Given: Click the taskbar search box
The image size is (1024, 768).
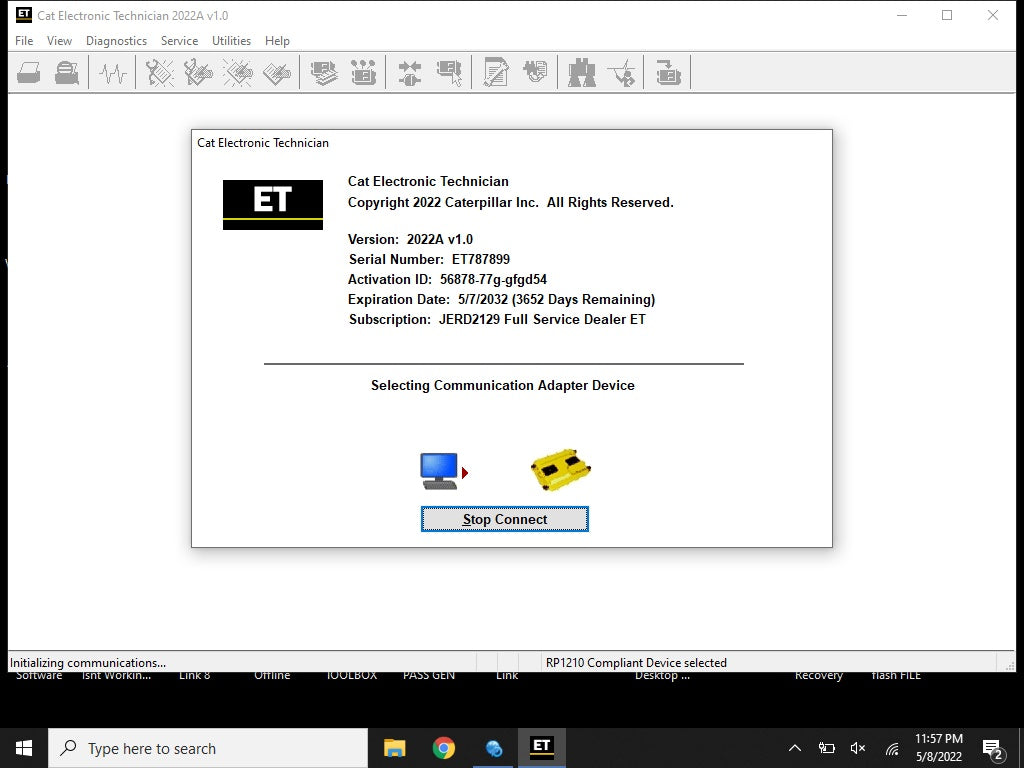Looking at the screenshot, I should coord(208,748).
